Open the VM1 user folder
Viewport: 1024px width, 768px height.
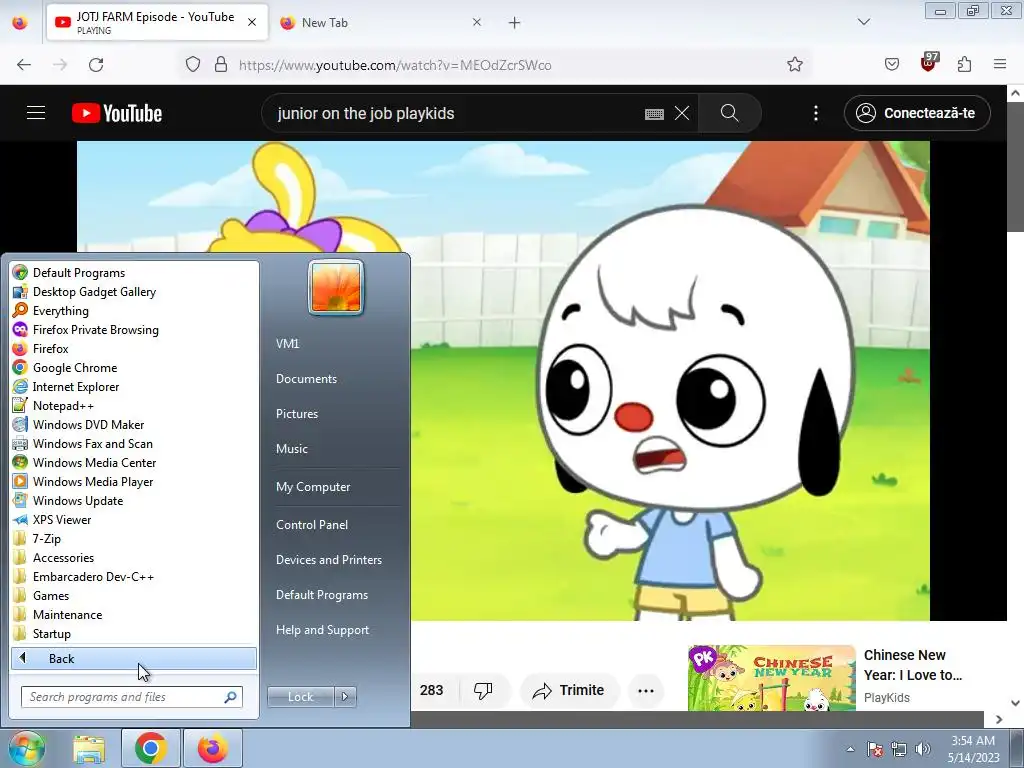pos(287,344)
